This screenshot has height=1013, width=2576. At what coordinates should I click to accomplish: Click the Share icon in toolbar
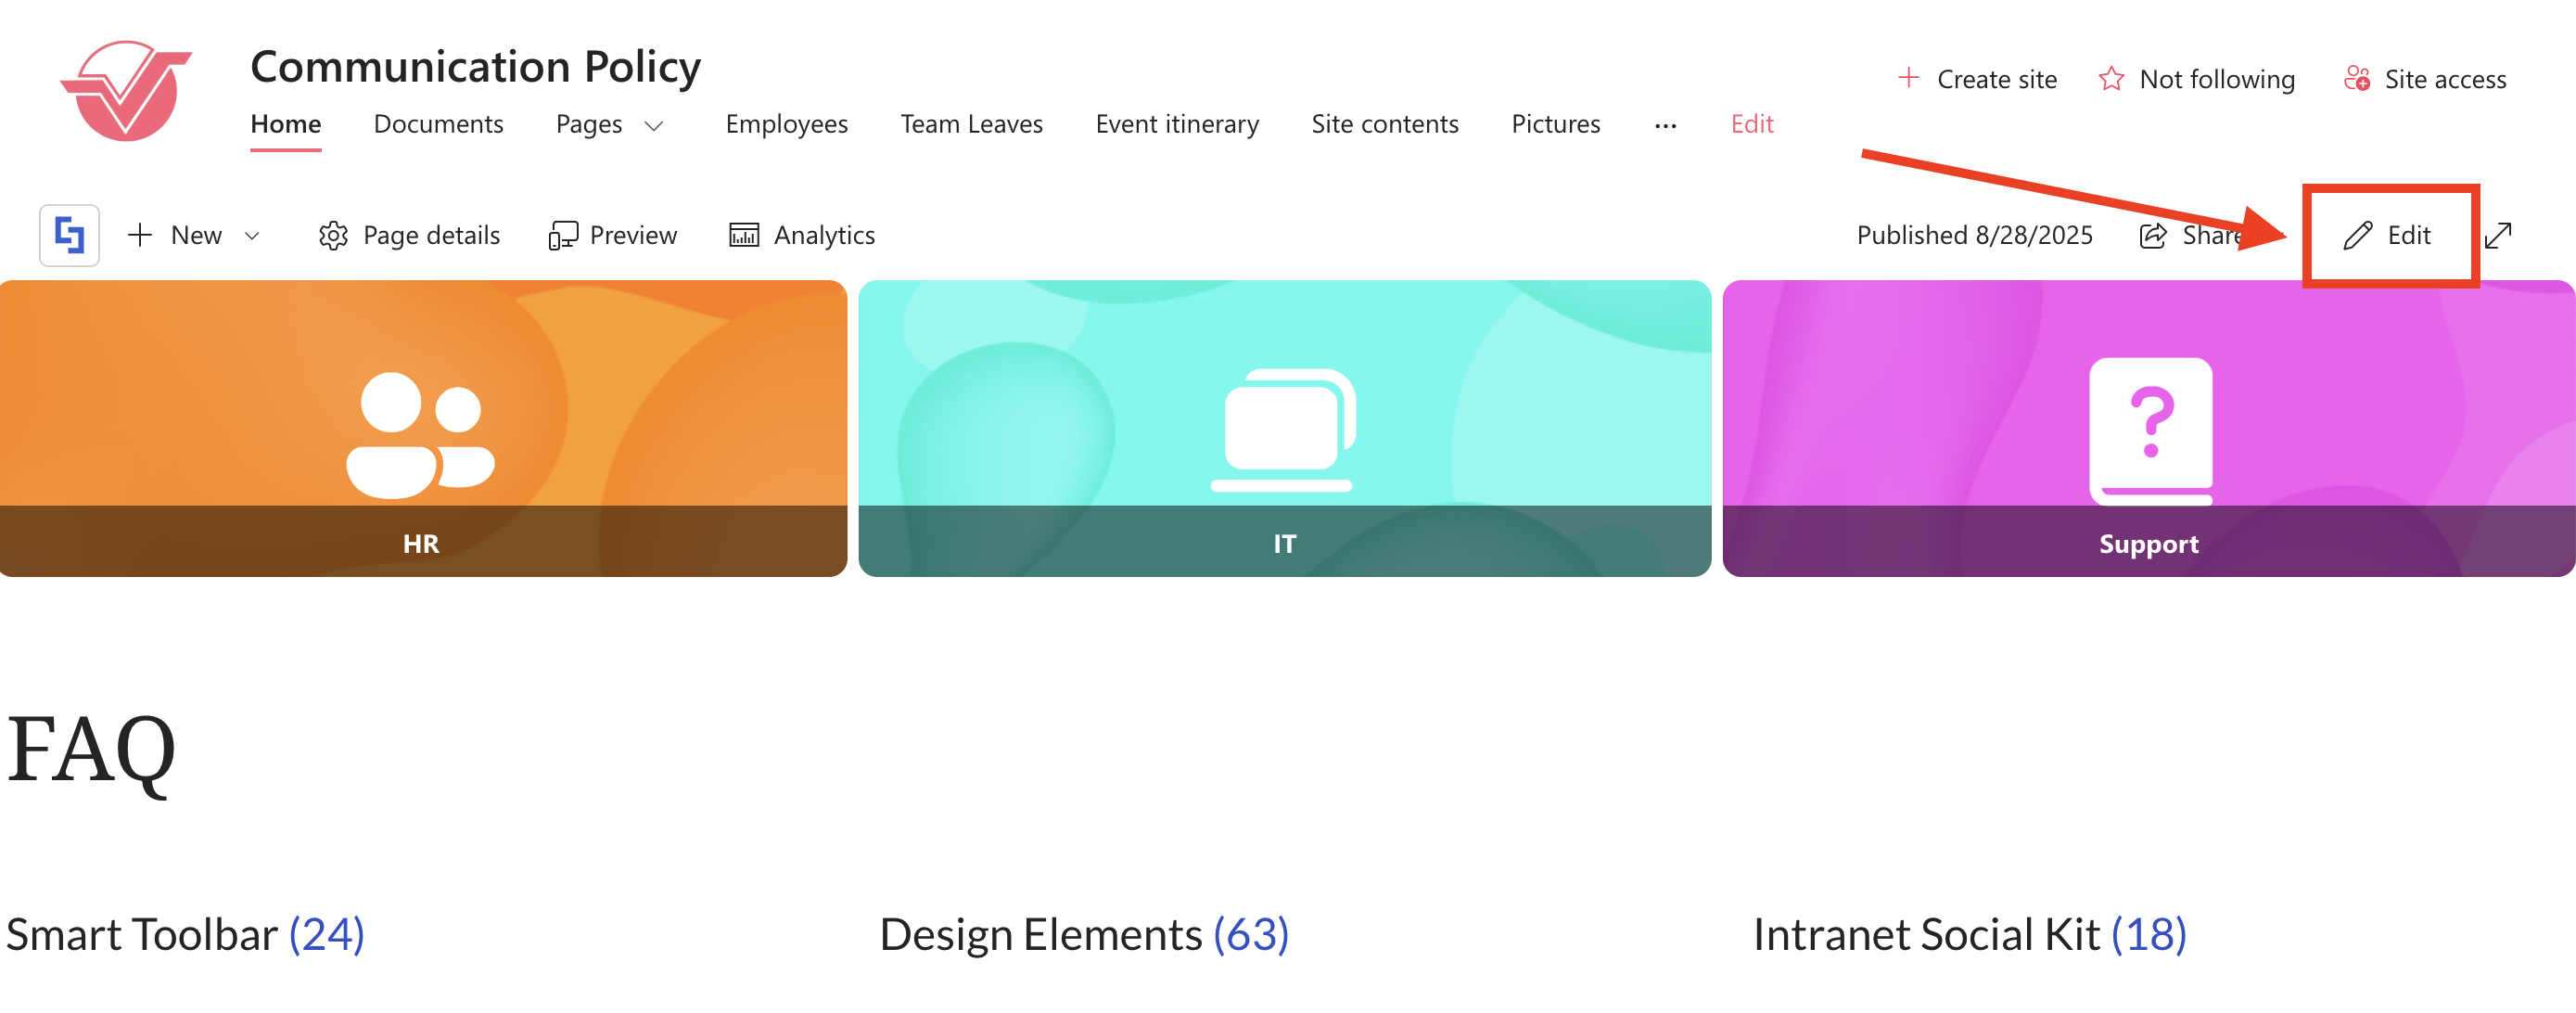[x=2153, y=236]
